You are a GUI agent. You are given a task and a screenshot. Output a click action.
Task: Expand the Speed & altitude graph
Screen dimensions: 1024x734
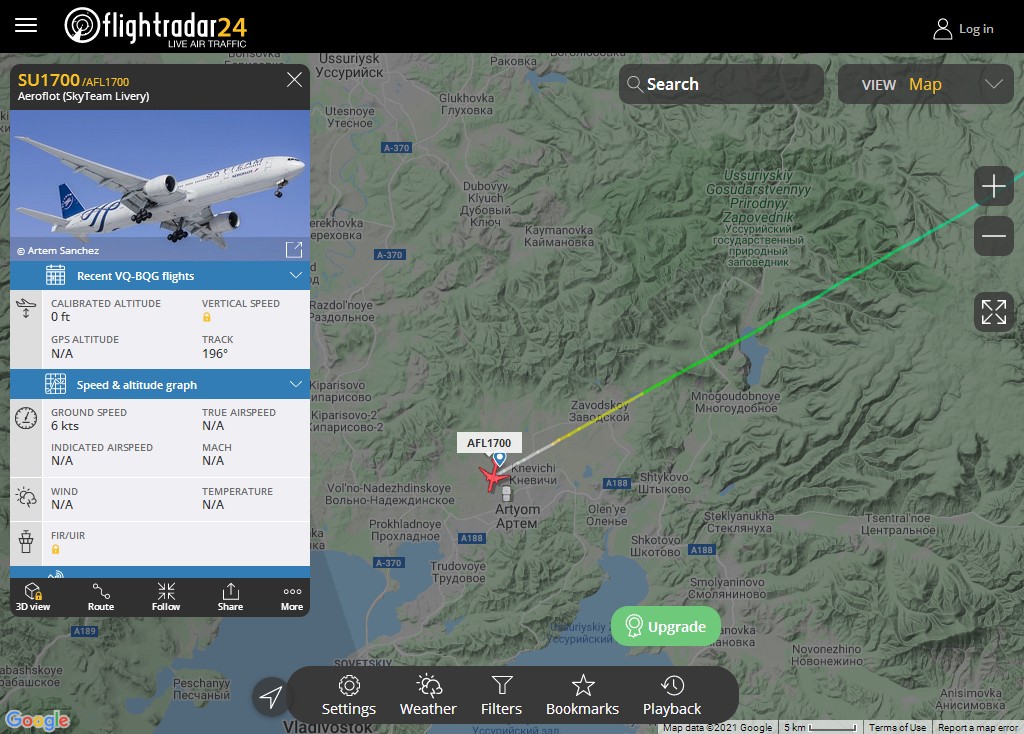click(x=160, y=385)
